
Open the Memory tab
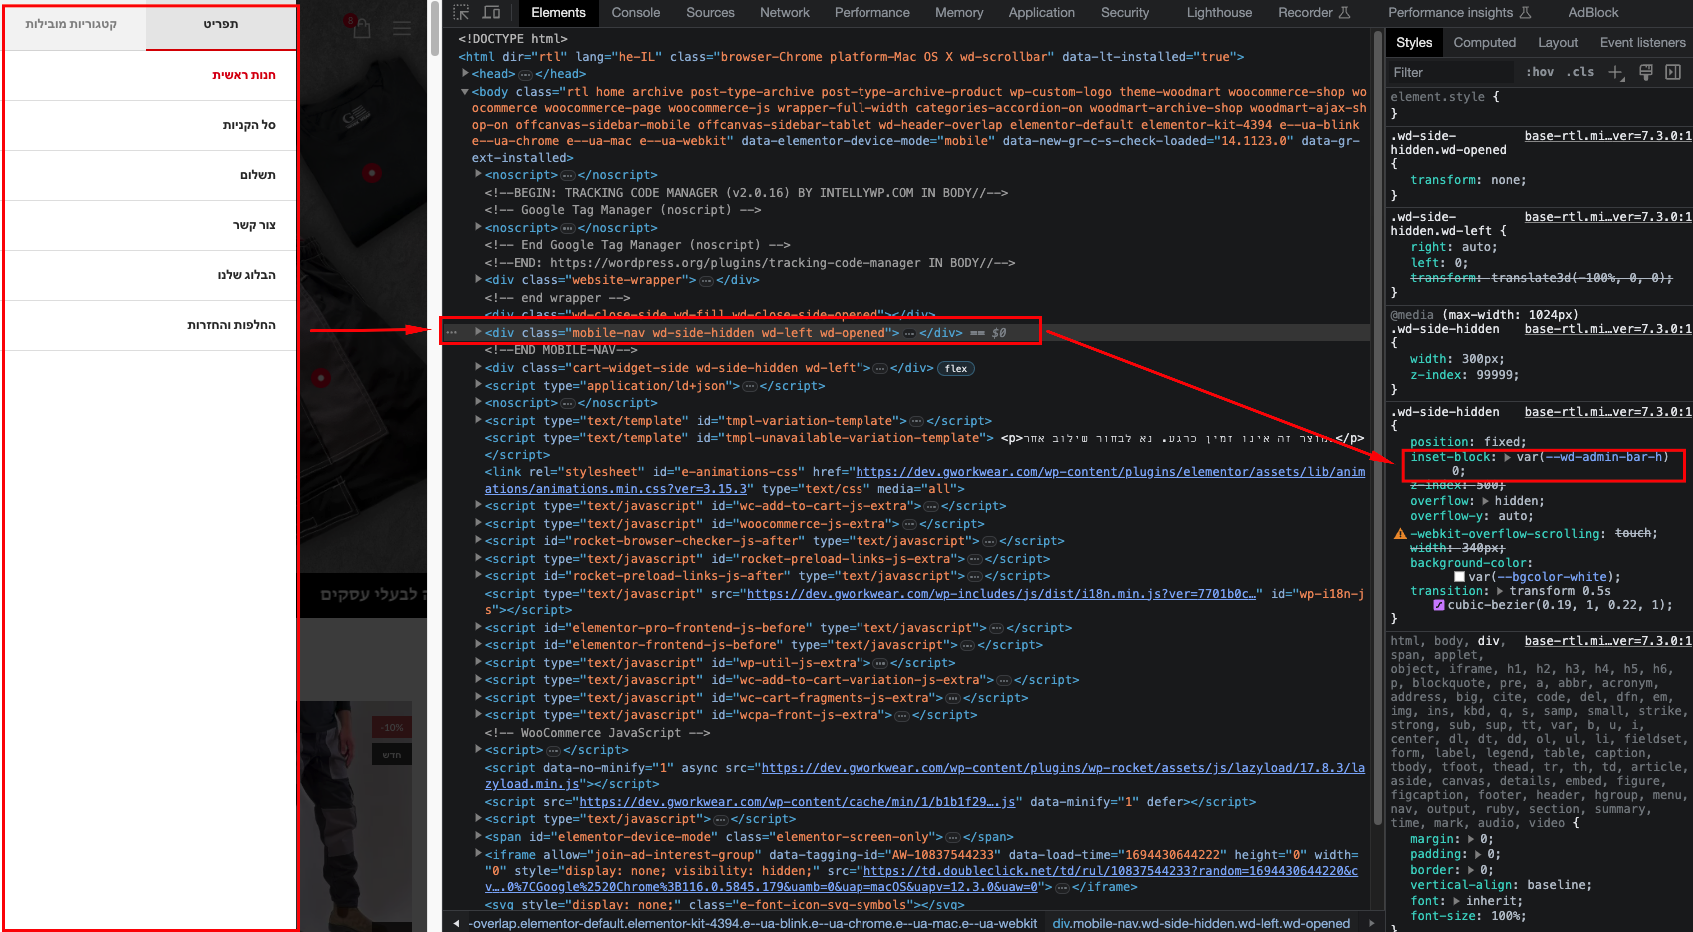point(959,12)
